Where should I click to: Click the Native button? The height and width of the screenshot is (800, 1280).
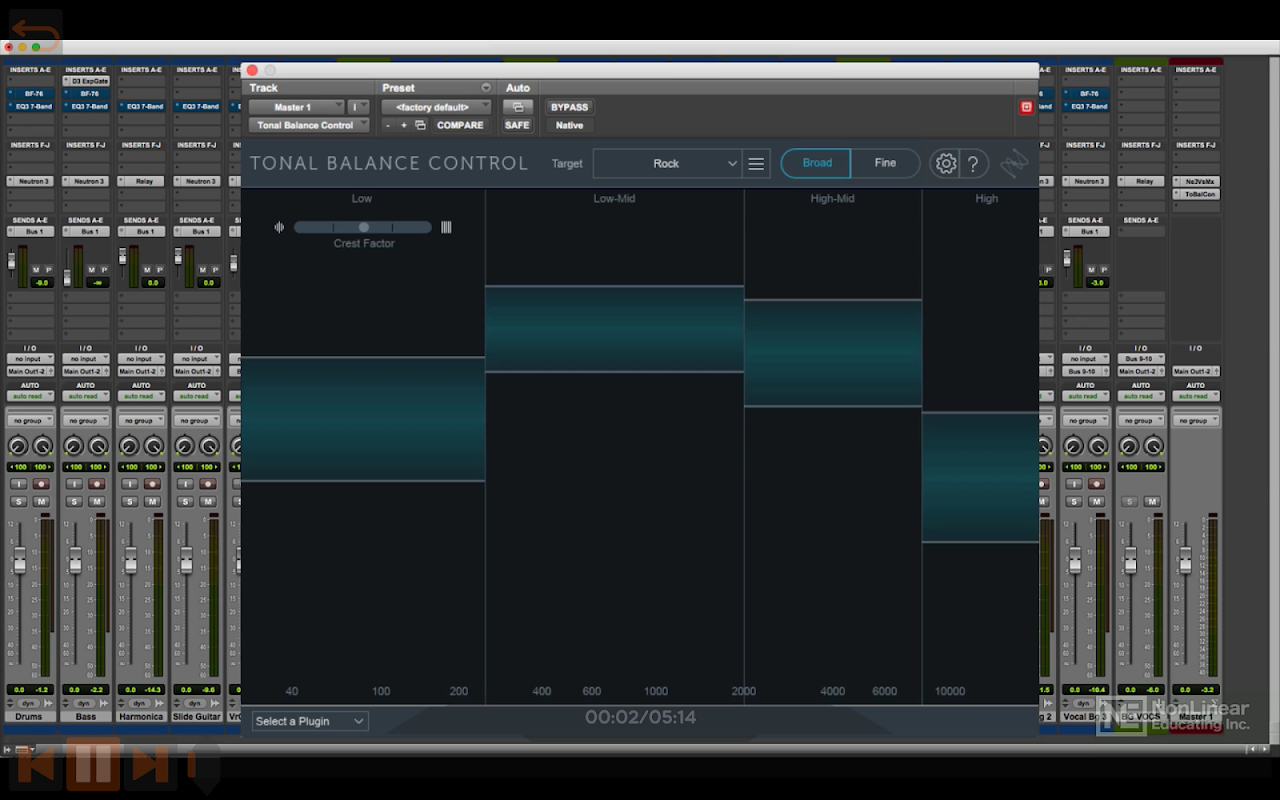tap(569, 125)
